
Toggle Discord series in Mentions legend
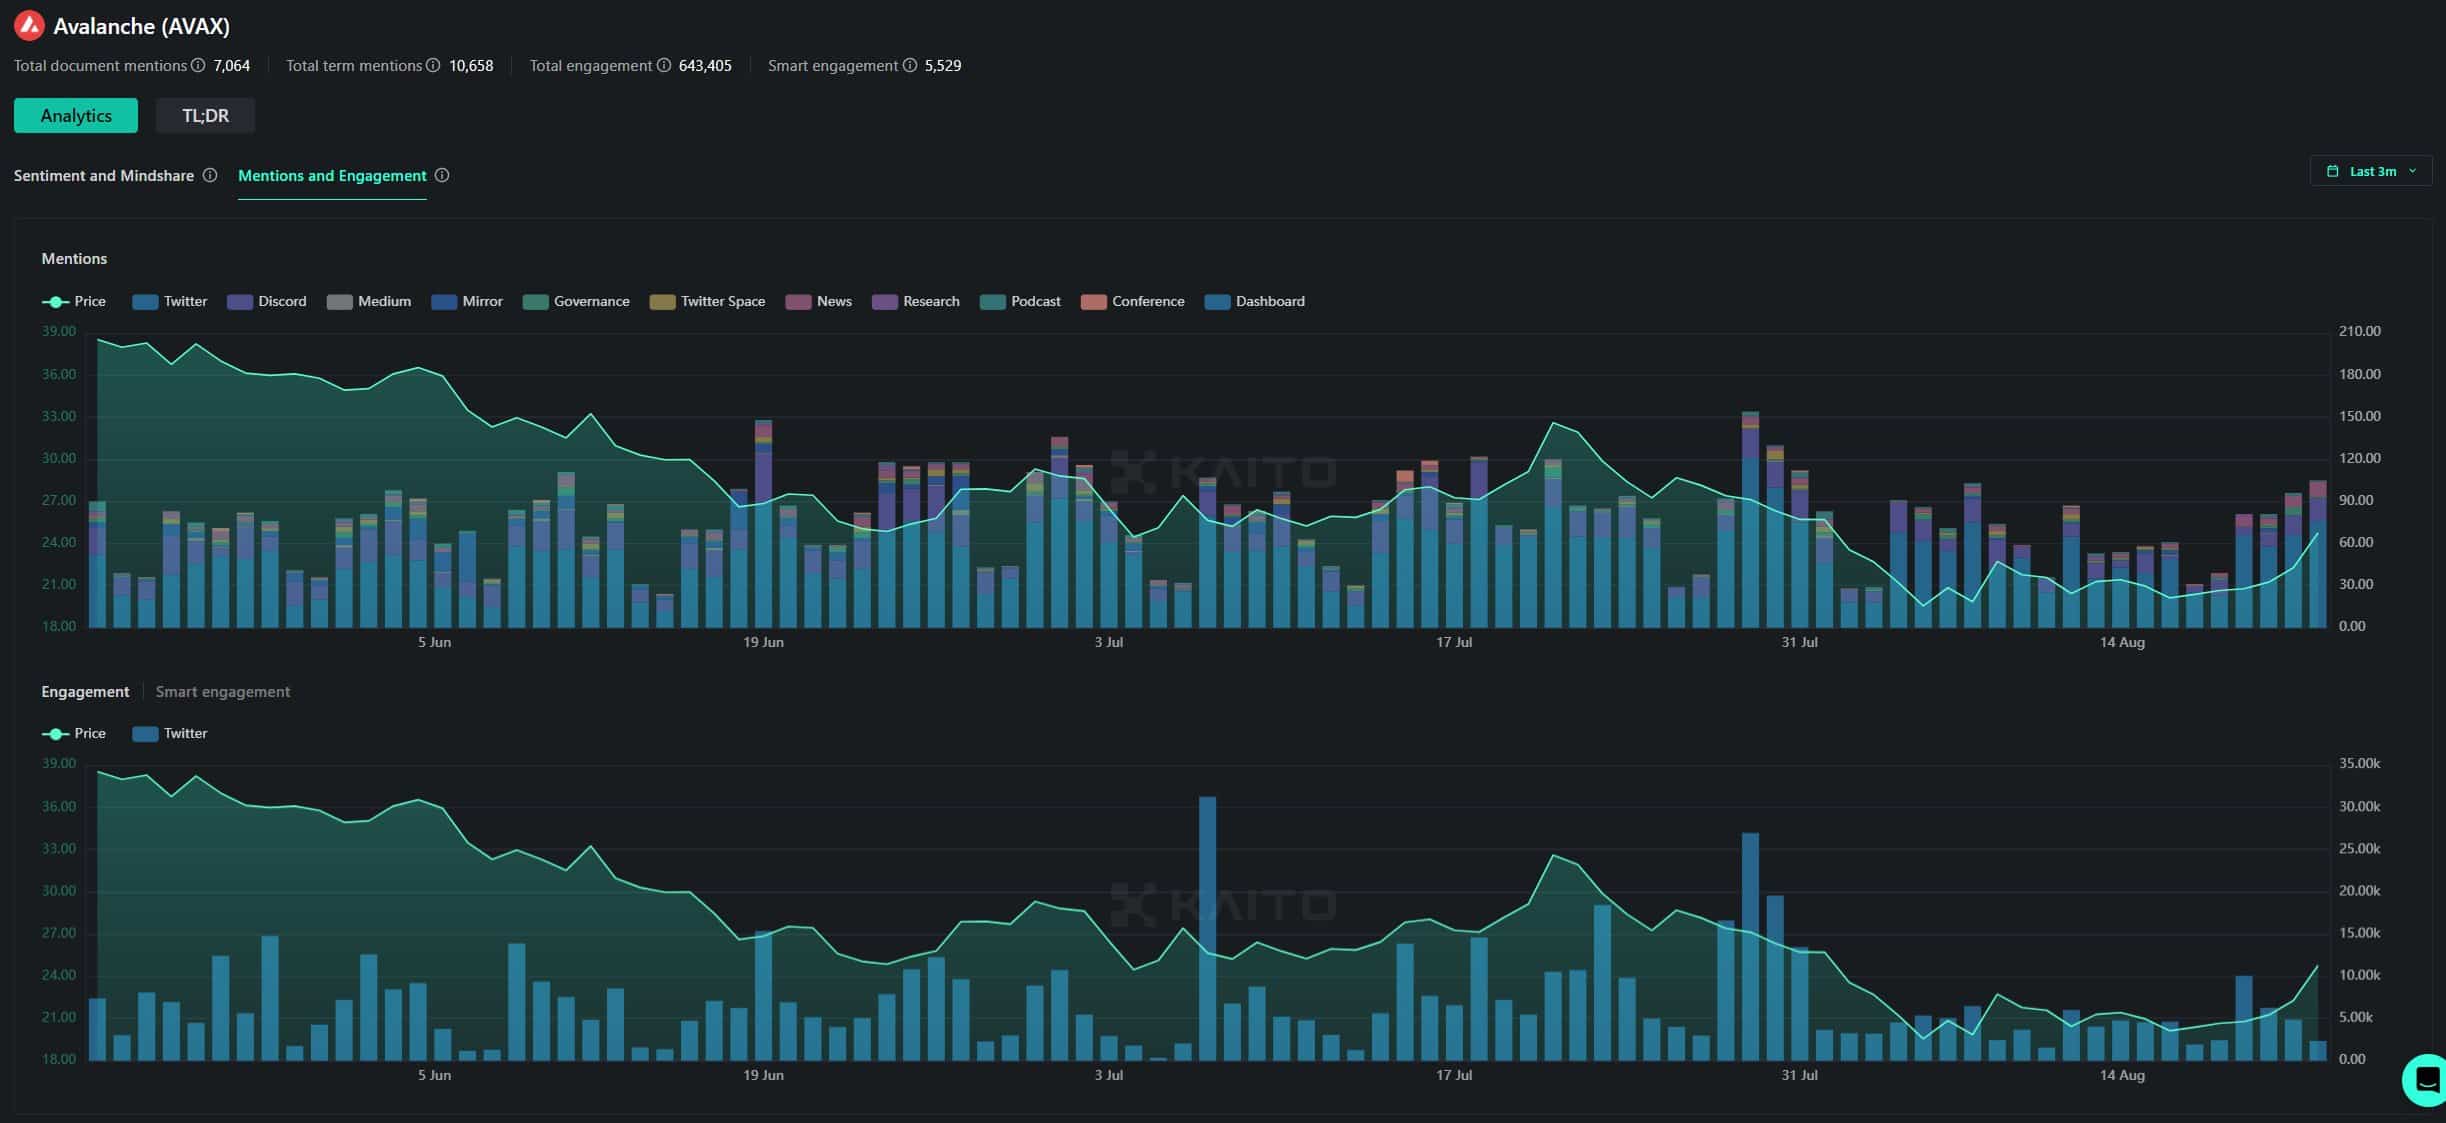267,301
